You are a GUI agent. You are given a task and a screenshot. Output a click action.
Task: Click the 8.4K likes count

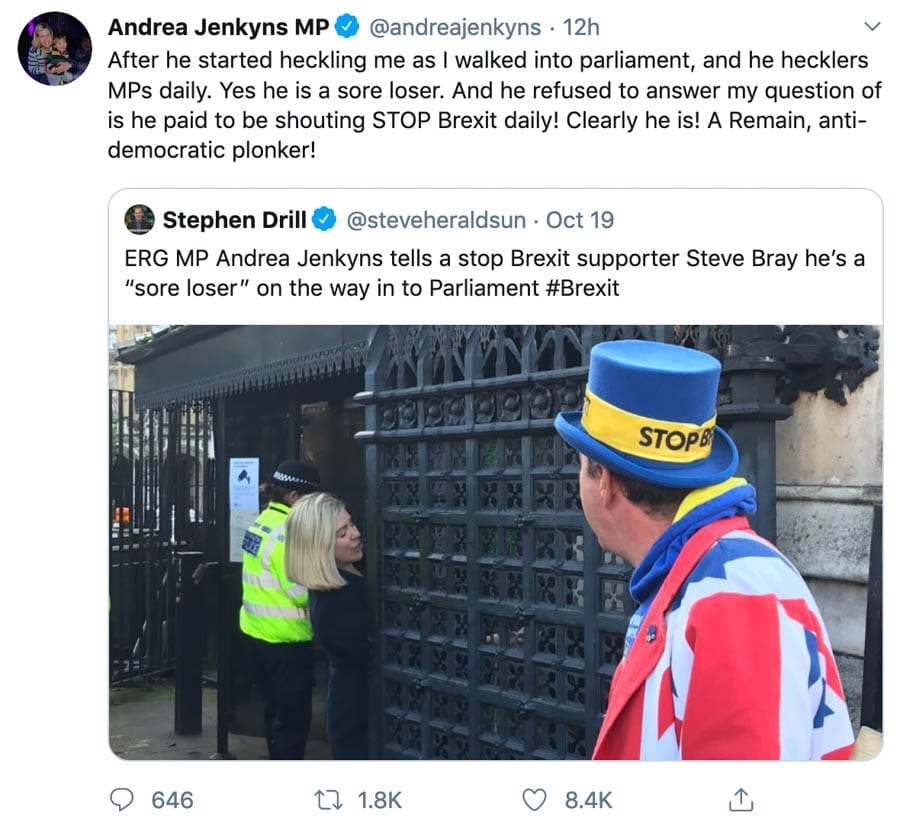tap(588, 800)
